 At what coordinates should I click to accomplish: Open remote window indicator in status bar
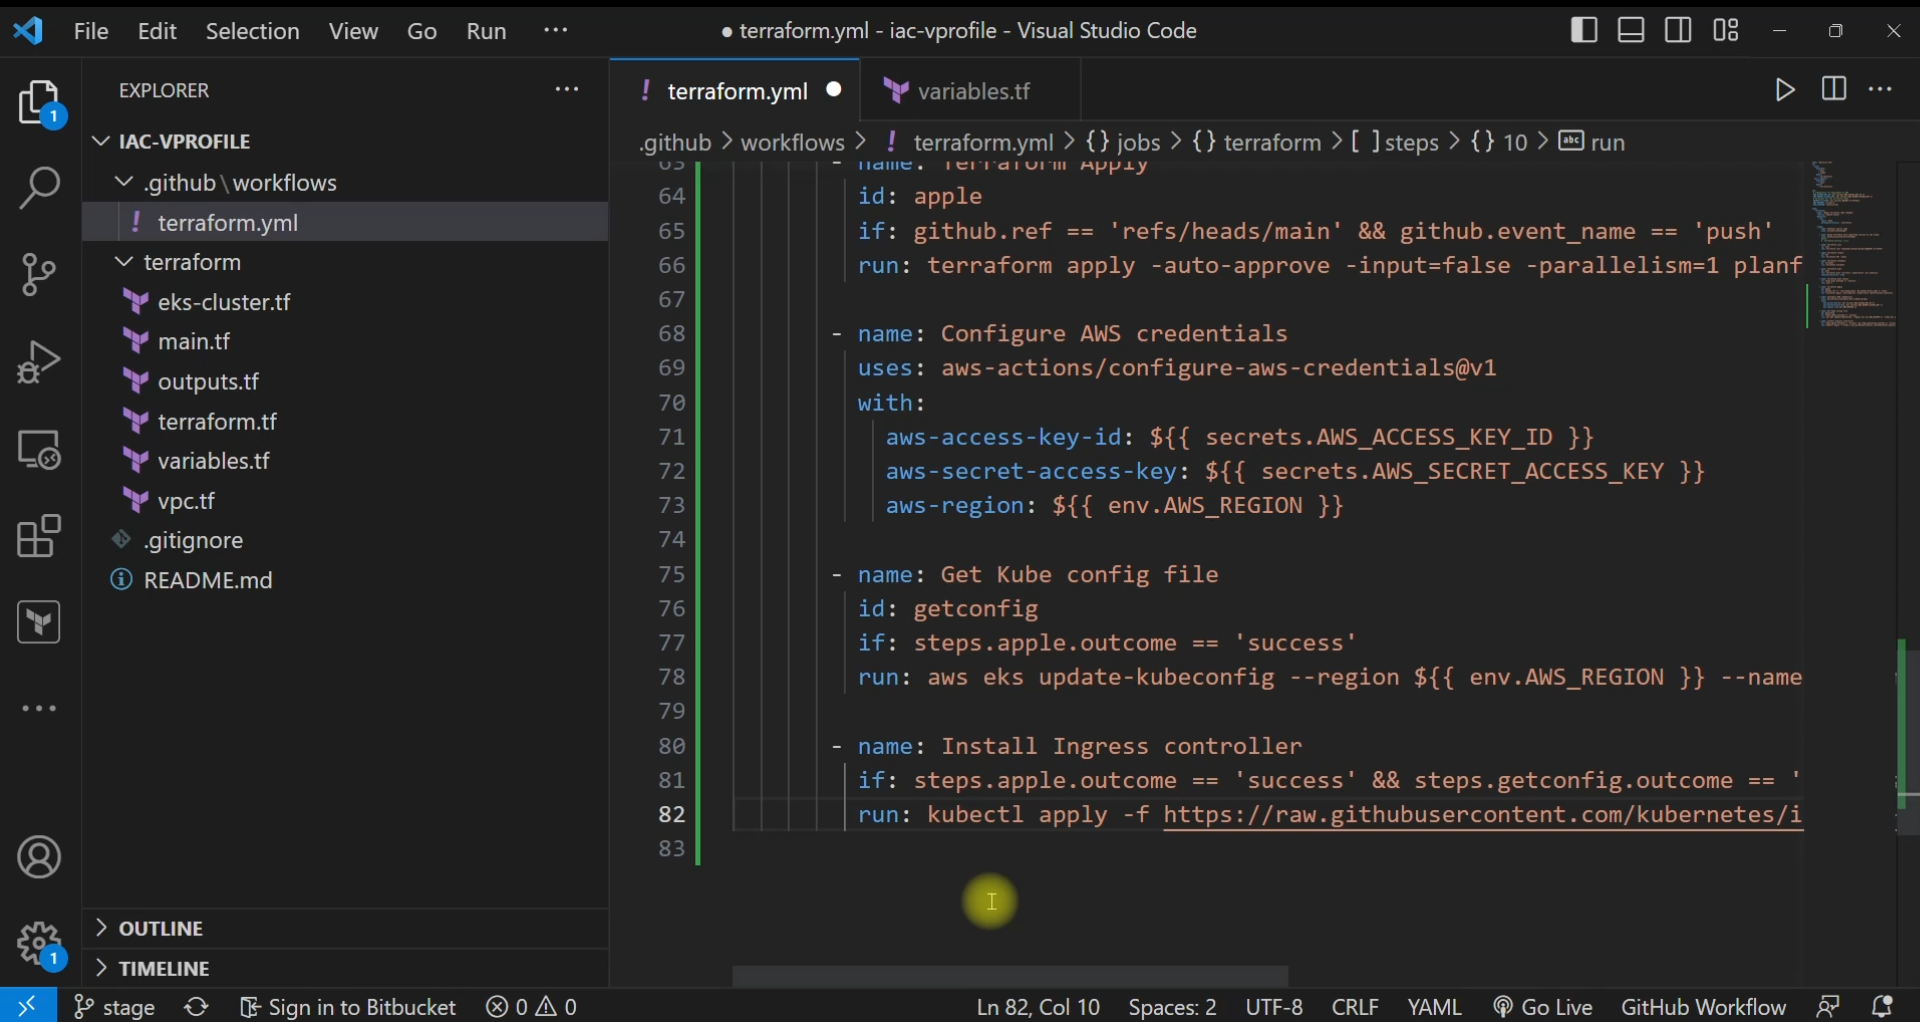click(28, 1005)
